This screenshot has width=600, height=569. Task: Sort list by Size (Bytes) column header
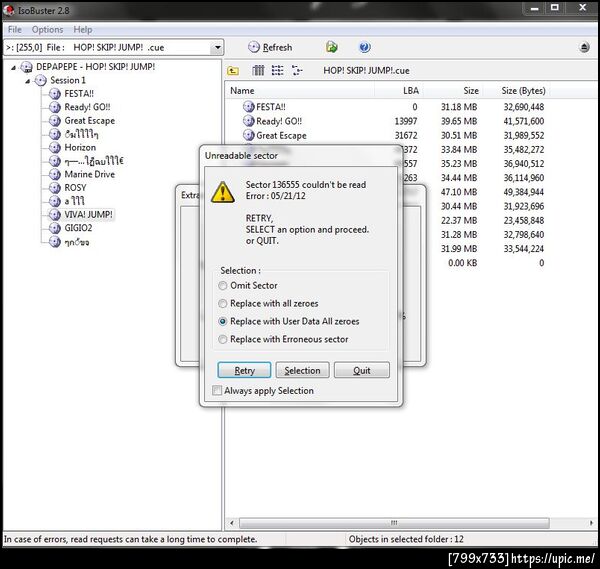[x=523, y=91]
